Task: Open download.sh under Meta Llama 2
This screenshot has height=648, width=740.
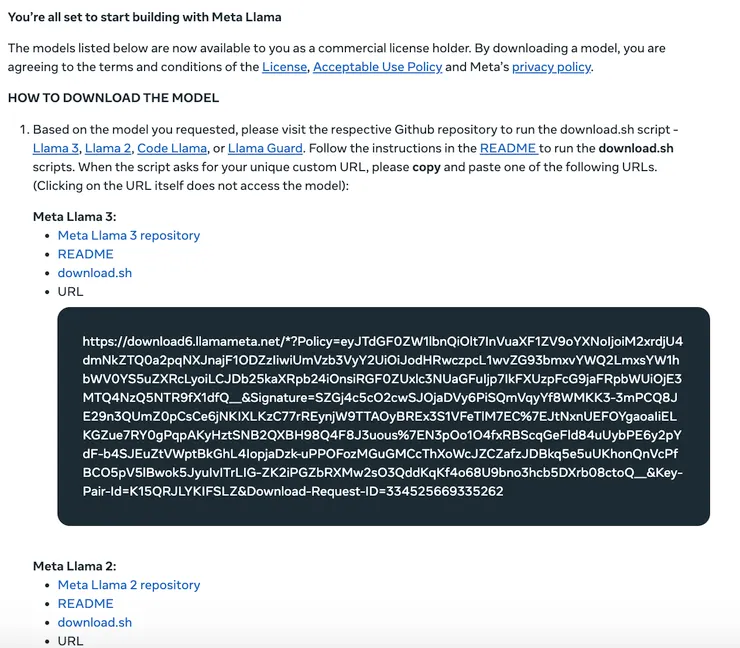Action: pyautogui.click(x=95, y=623)
